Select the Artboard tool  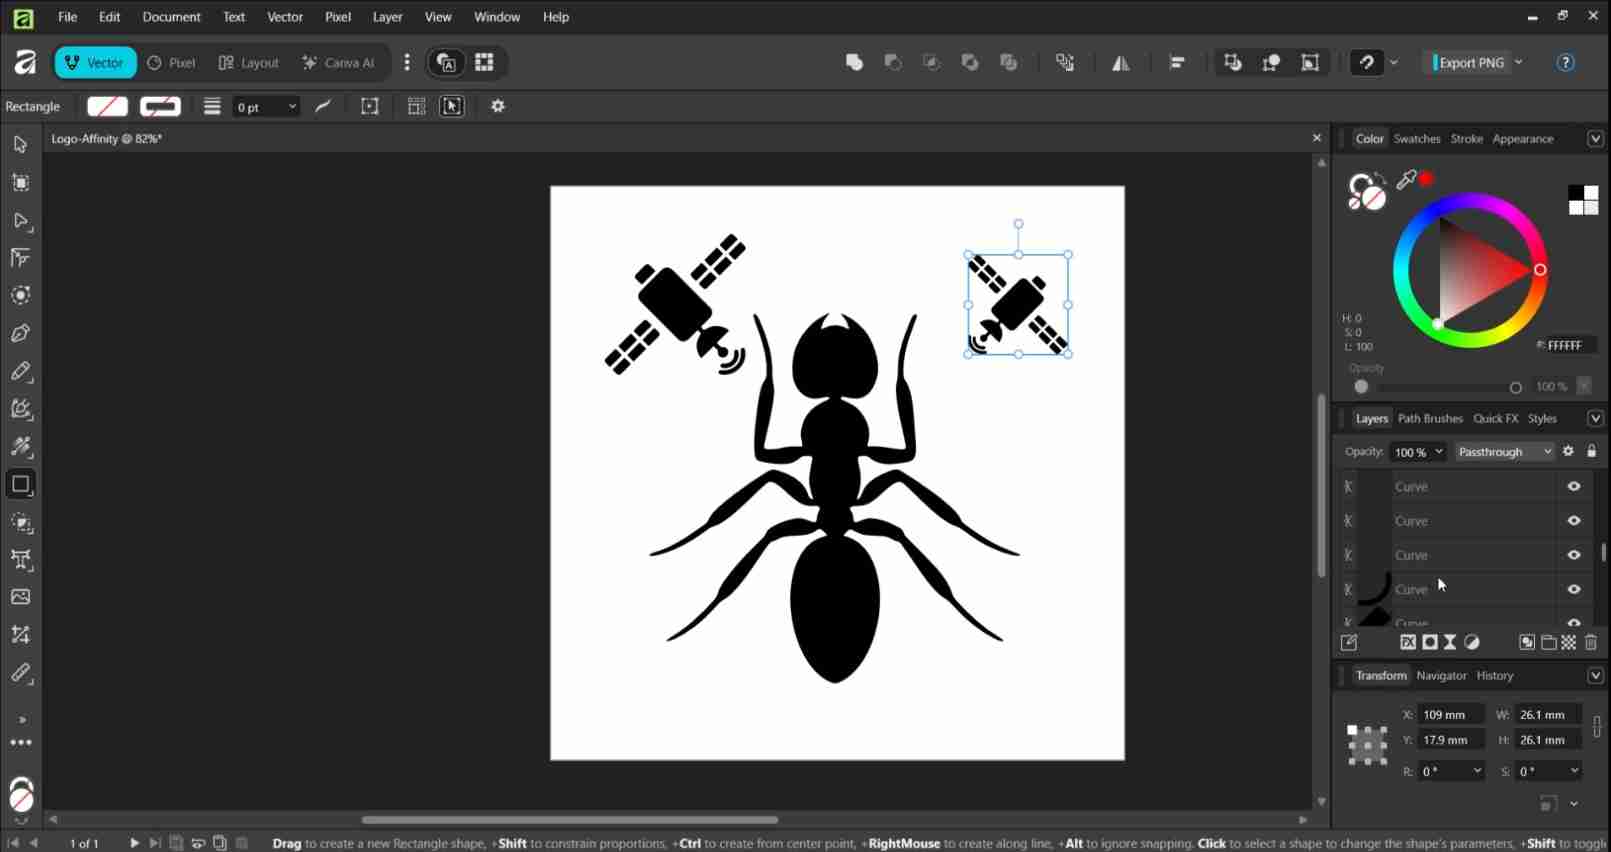[x=20, y=183]
